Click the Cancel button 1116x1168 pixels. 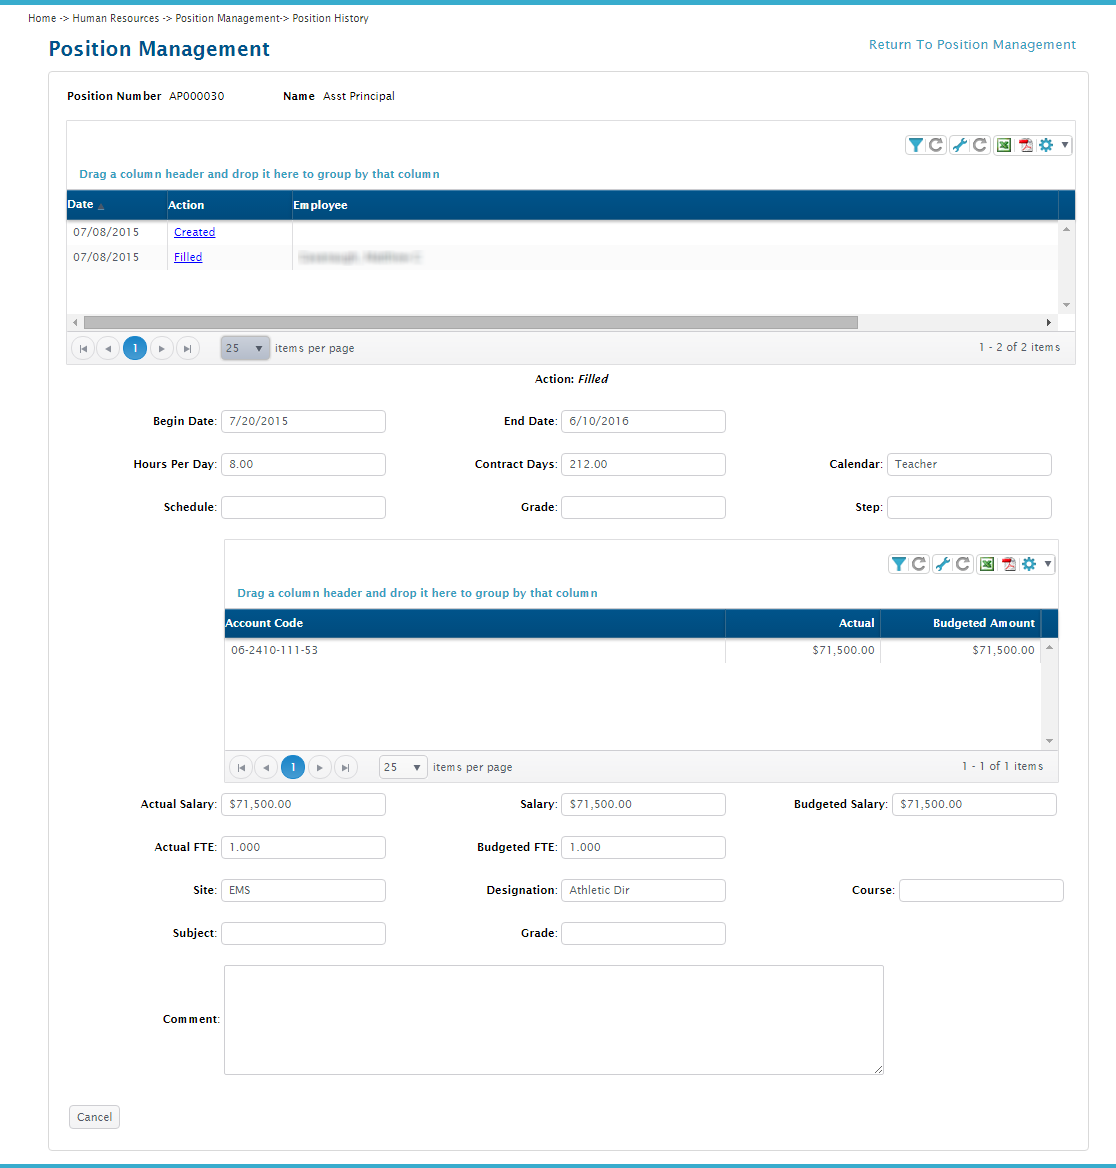click(x=95, y=1117)
